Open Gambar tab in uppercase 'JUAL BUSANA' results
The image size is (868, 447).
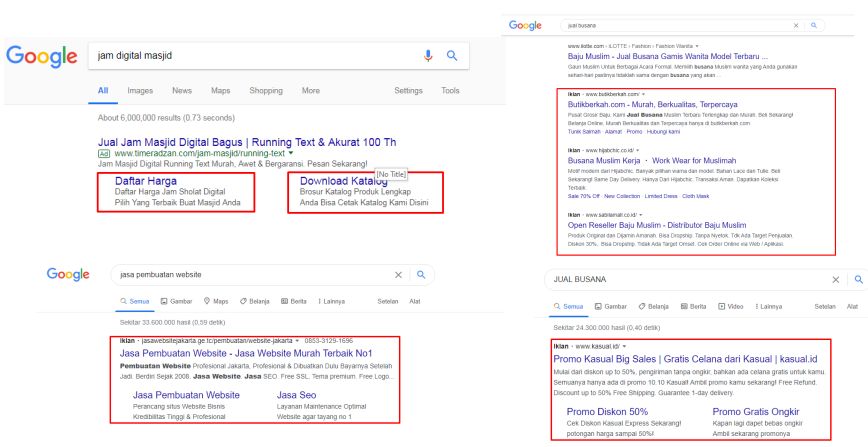(x=611, y=306)
